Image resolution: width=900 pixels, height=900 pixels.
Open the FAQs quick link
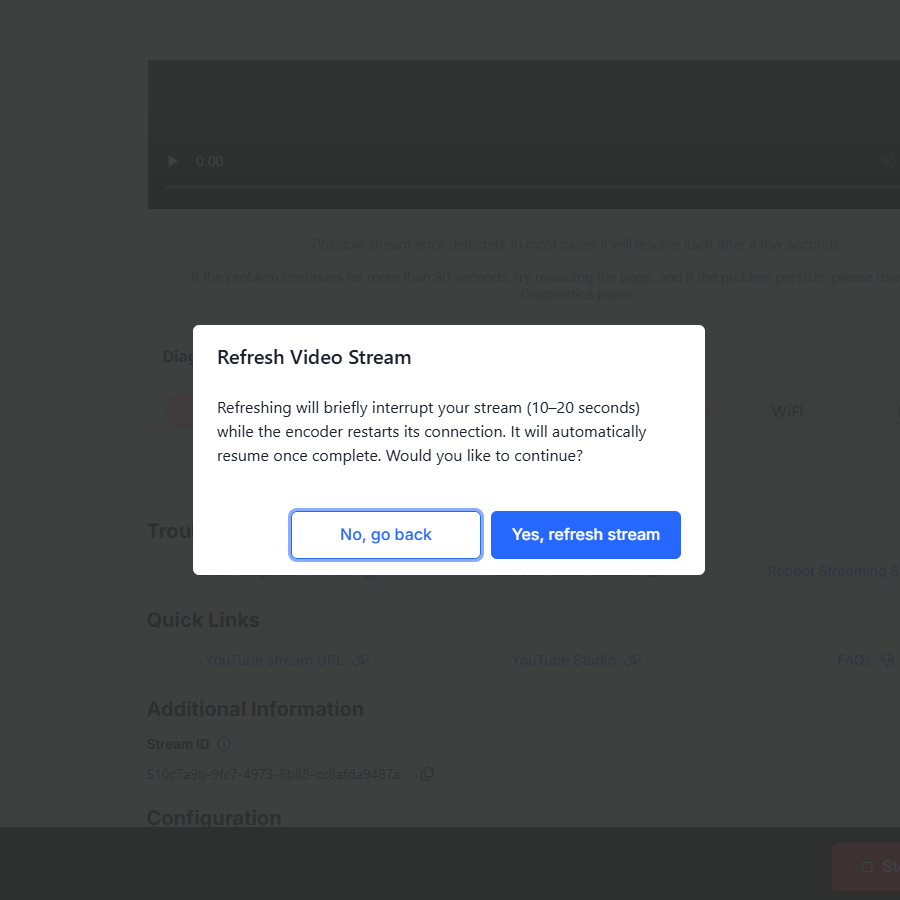click(x=854, y=660)
